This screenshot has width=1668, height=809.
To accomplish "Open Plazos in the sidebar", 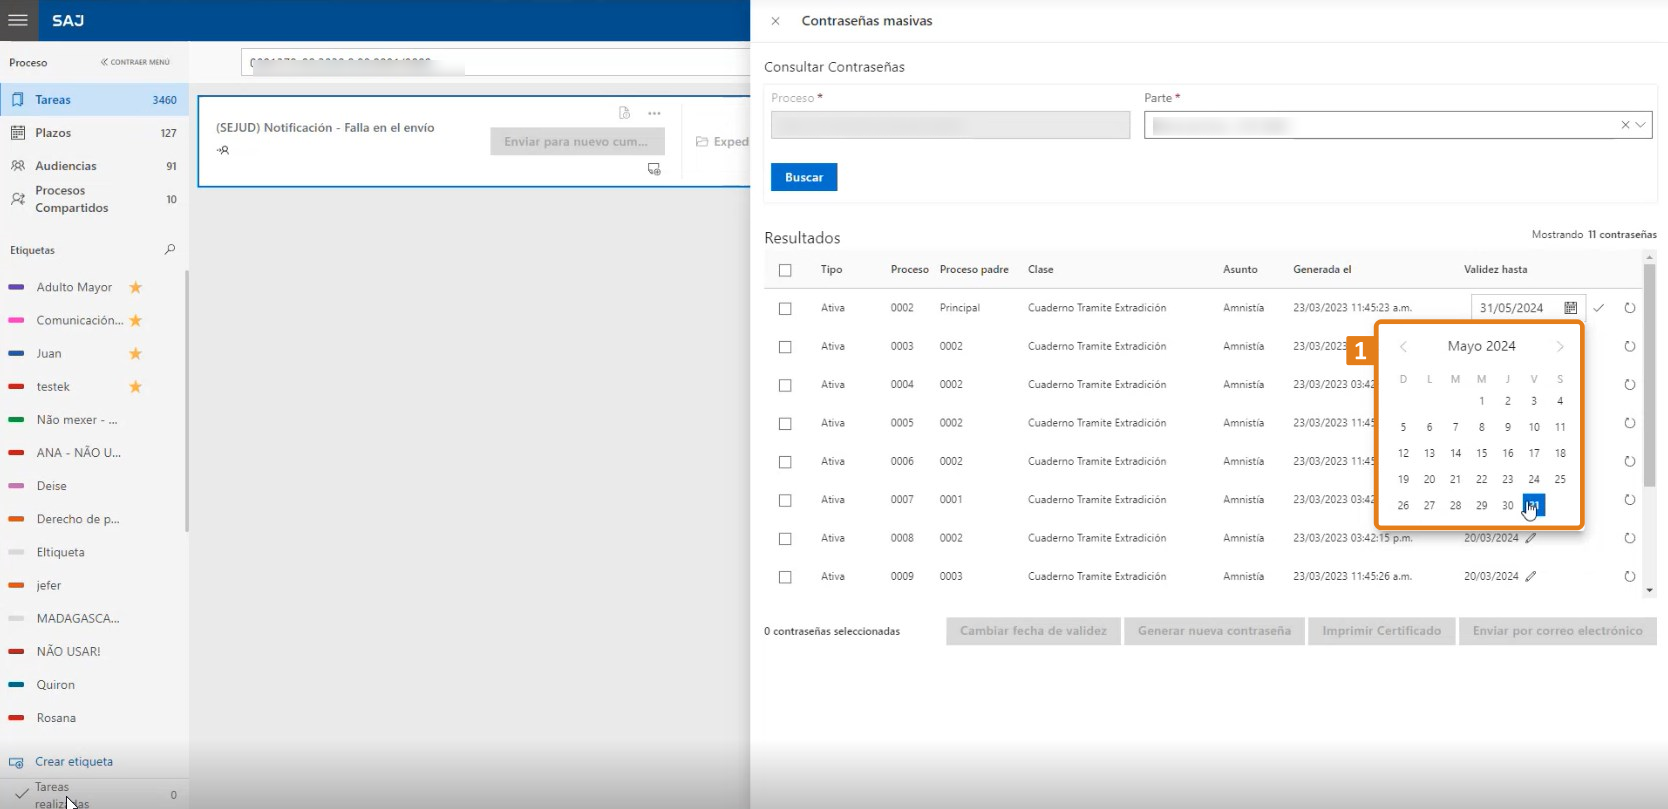I will pyautogui.click(x=94, y=133).
